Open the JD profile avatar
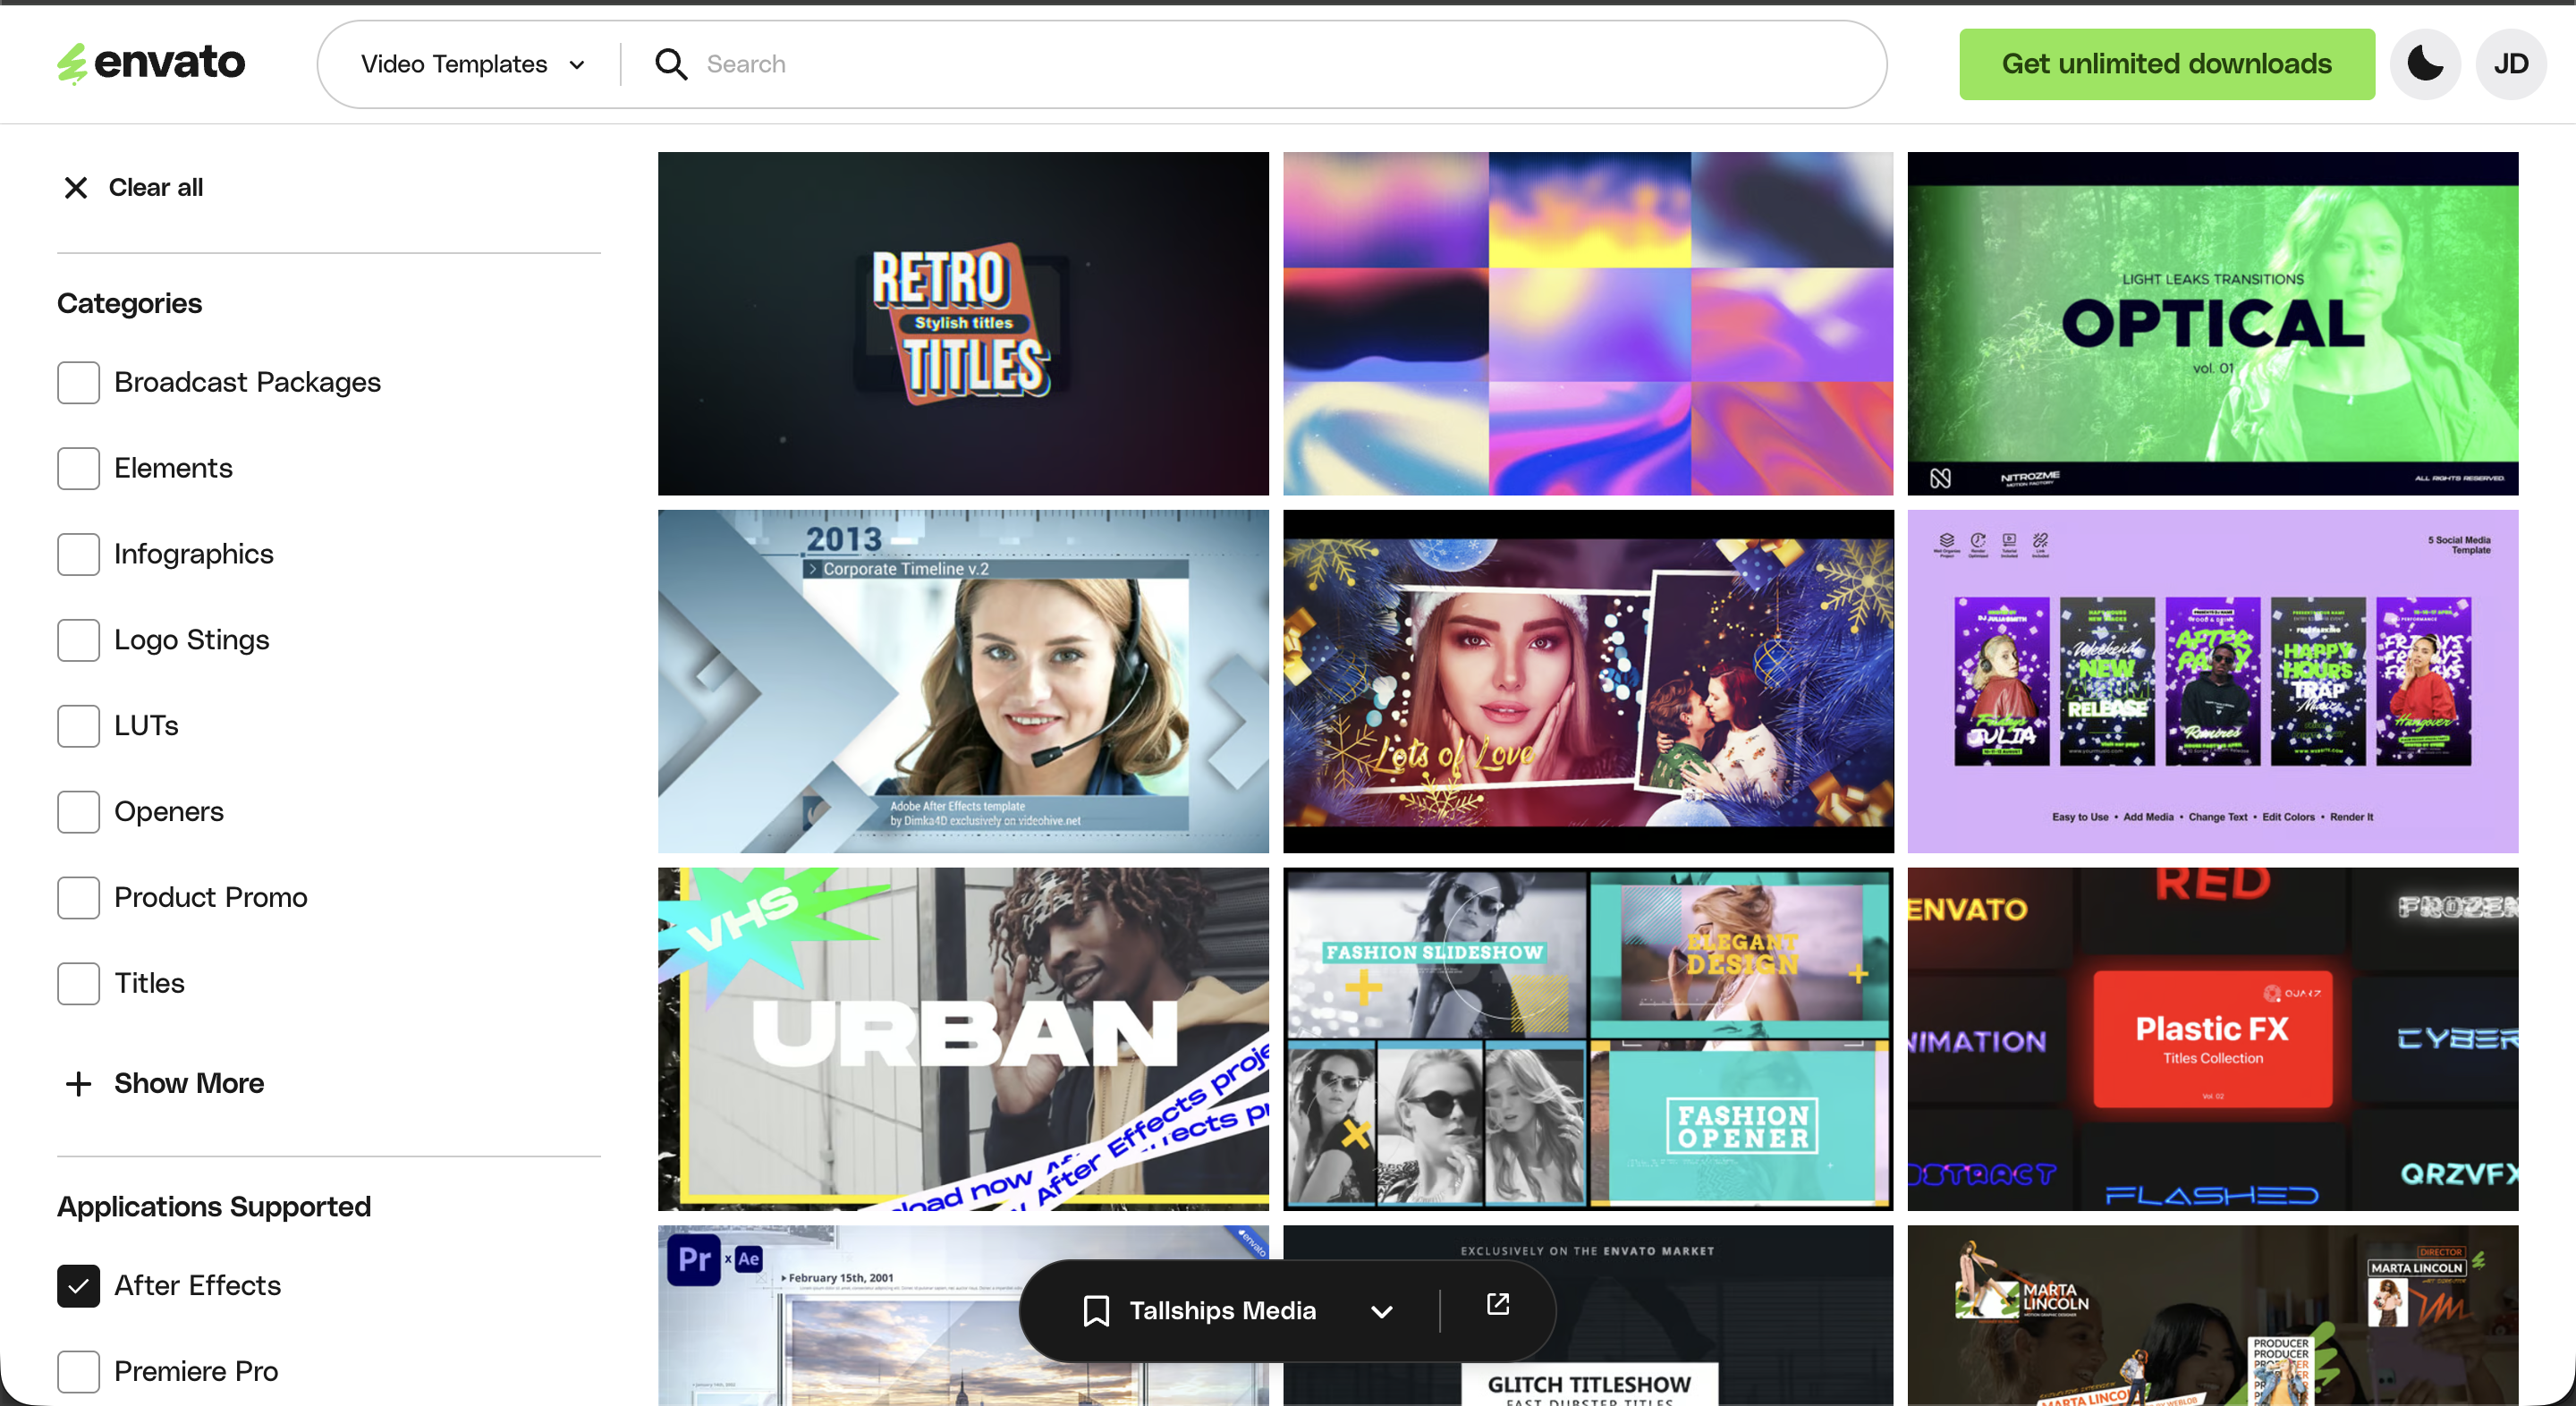2576x1406 pixels. (x=2510, y=64)
